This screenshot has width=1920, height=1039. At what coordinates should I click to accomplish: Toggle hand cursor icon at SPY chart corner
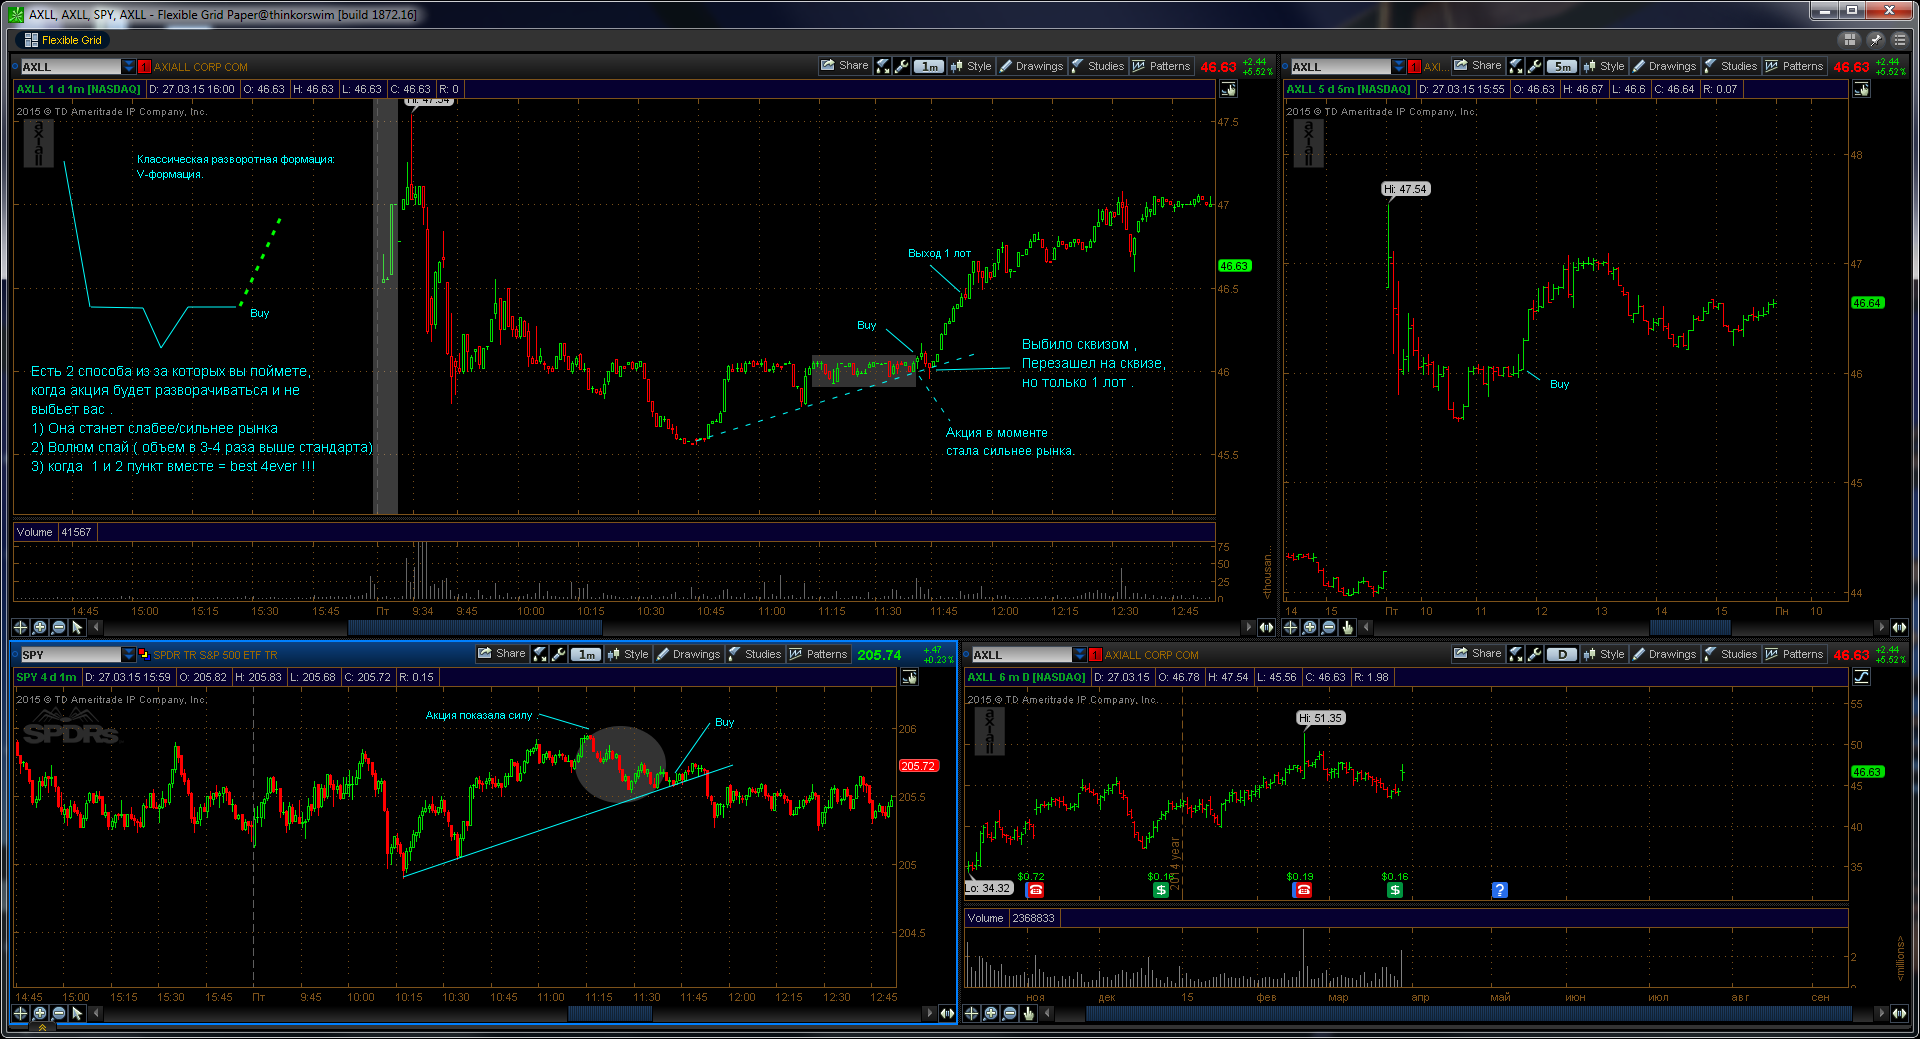[x=909, y=677]
